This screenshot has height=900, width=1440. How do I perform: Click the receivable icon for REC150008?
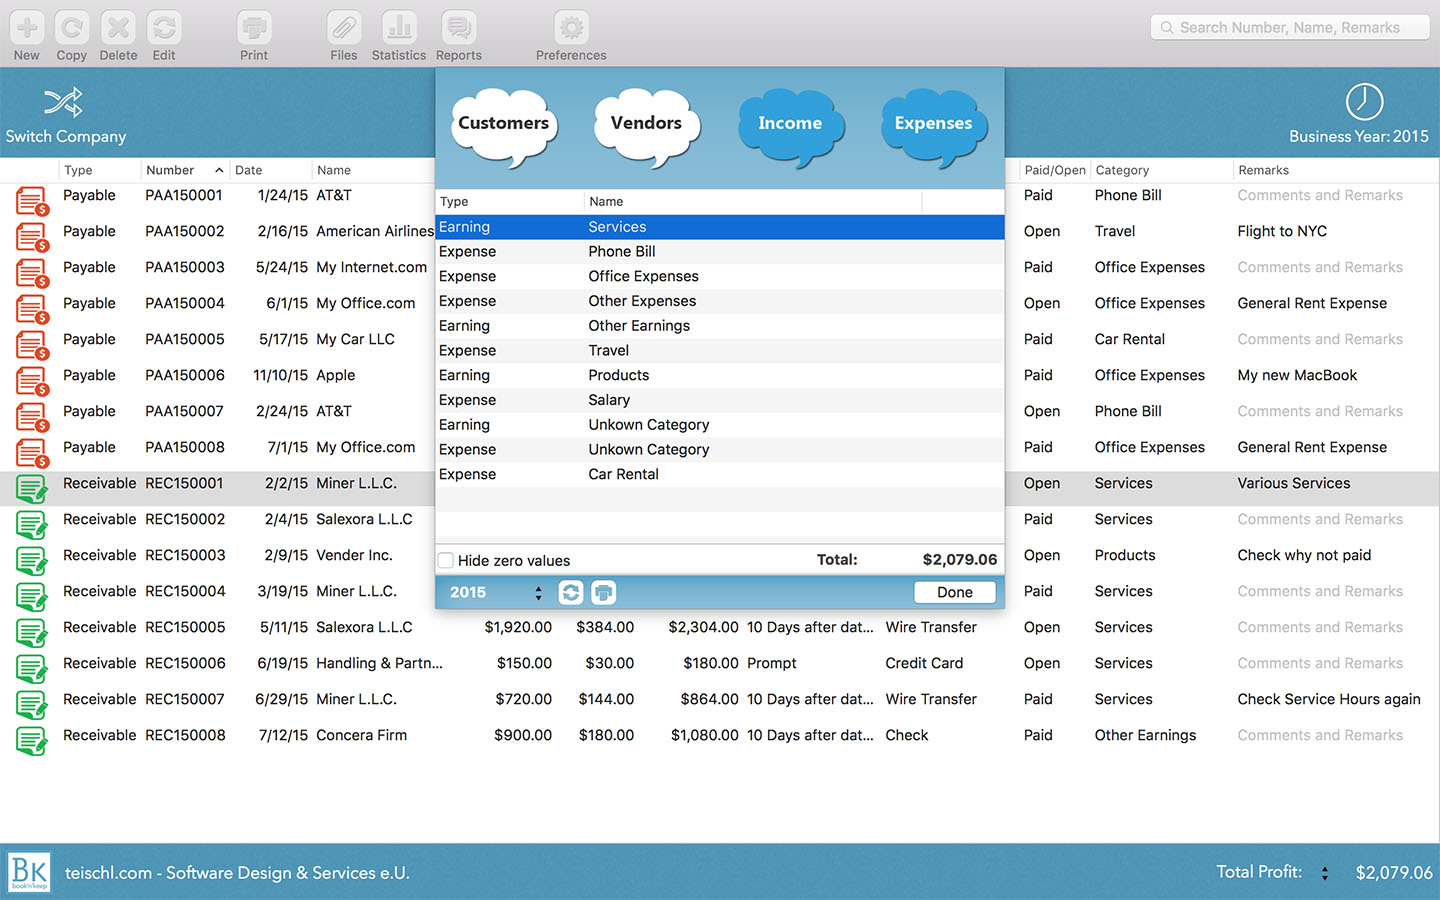coord(32,741)
